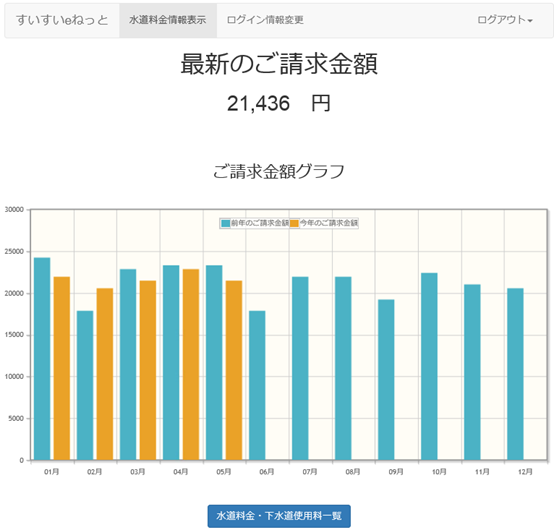Screen dimensions: 554x530
Task: Click the 最新のご請求金額 heading
Action: (x=279, y=64)
